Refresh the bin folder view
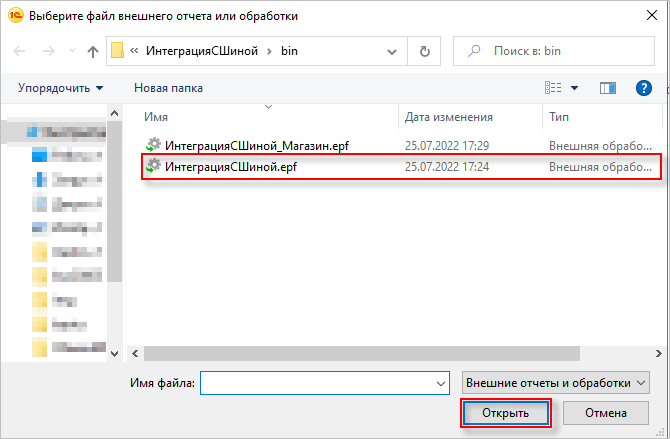 426,51
